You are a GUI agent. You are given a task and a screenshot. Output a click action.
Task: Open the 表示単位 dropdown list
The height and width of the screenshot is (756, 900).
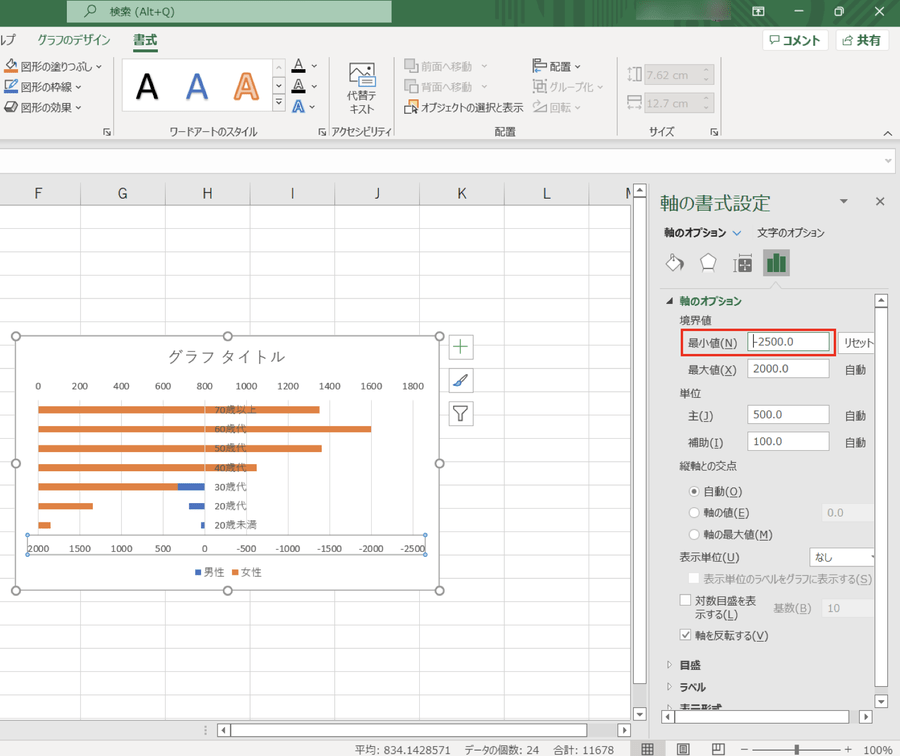coord(841,557)
